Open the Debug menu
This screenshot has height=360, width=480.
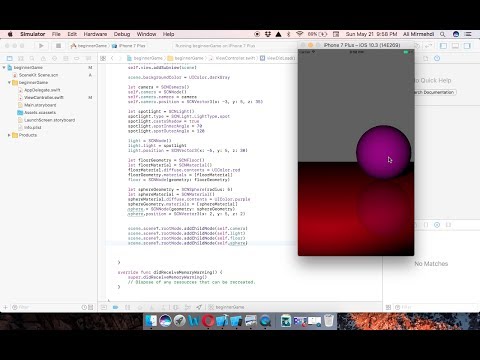tap(122, 34)
